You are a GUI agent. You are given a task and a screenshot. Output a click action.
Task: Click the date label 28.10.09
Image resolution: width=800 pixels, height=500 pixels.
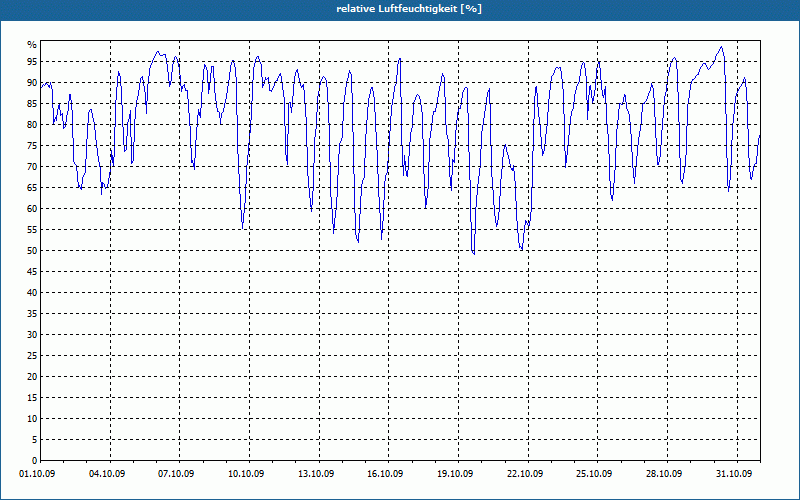point(664,474)
